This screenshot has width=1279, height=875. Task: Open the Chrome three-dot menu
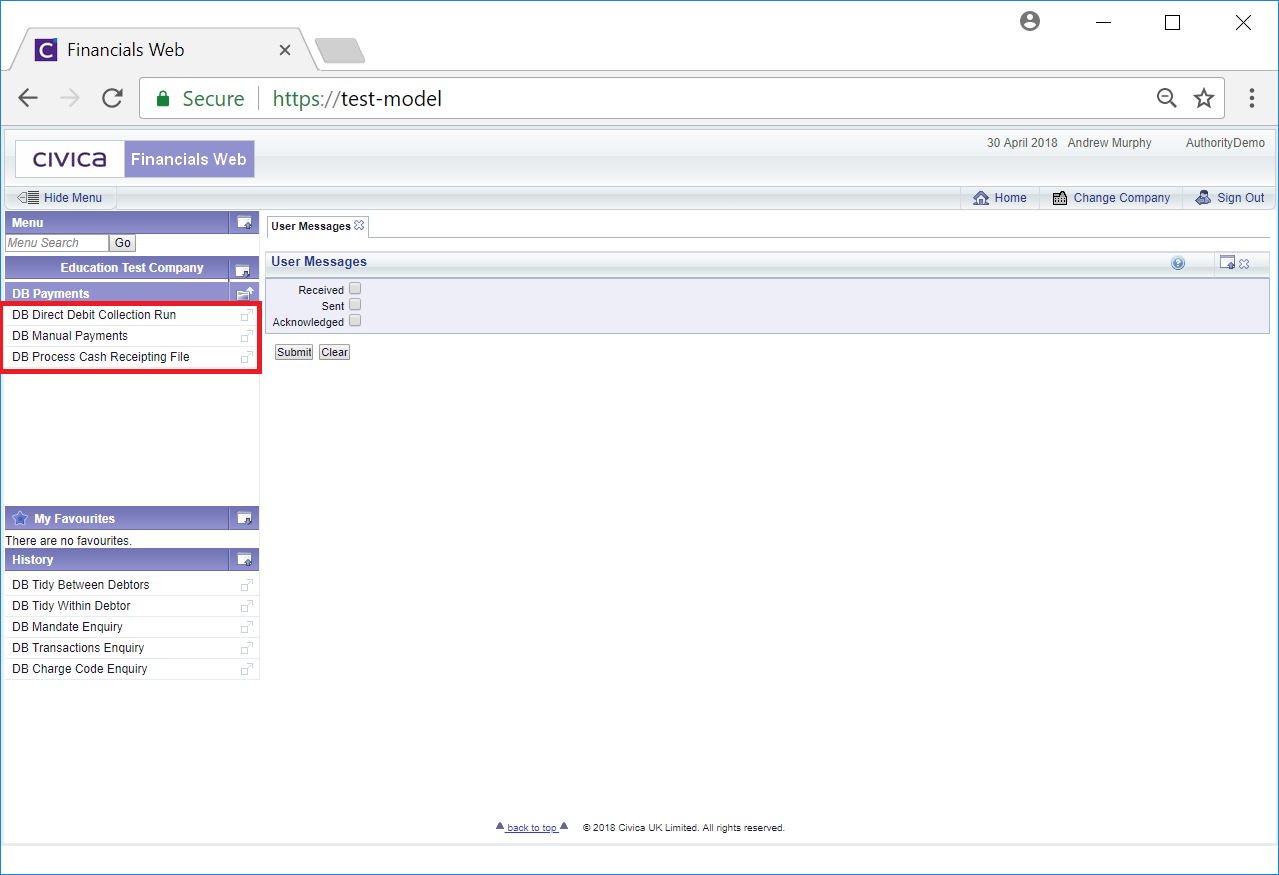1251,98
